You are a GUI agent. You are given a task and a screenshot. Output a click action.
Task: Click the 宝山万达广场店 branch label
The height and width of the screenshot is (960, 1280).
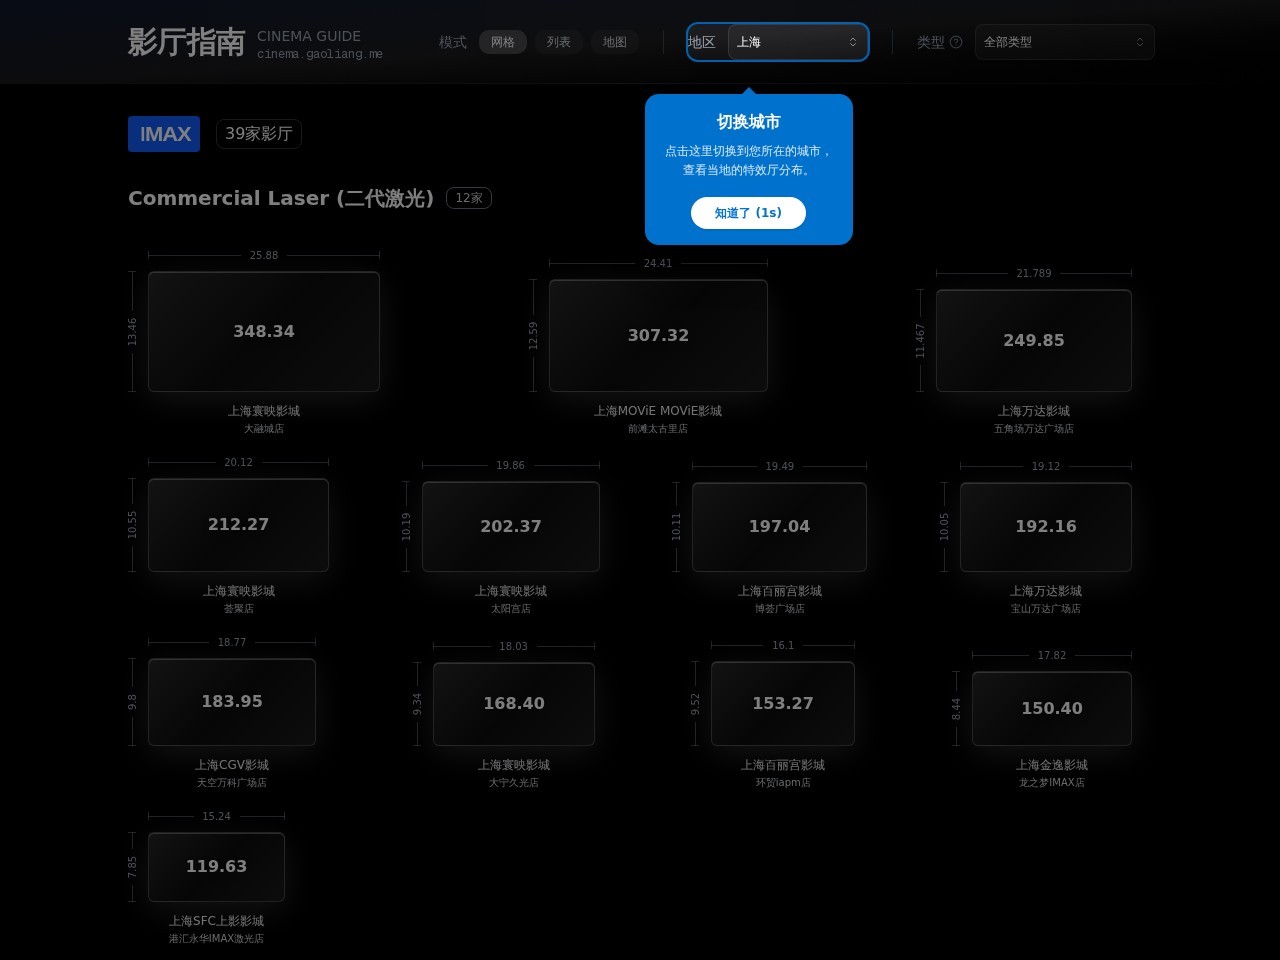click(x=1046, y=609)
